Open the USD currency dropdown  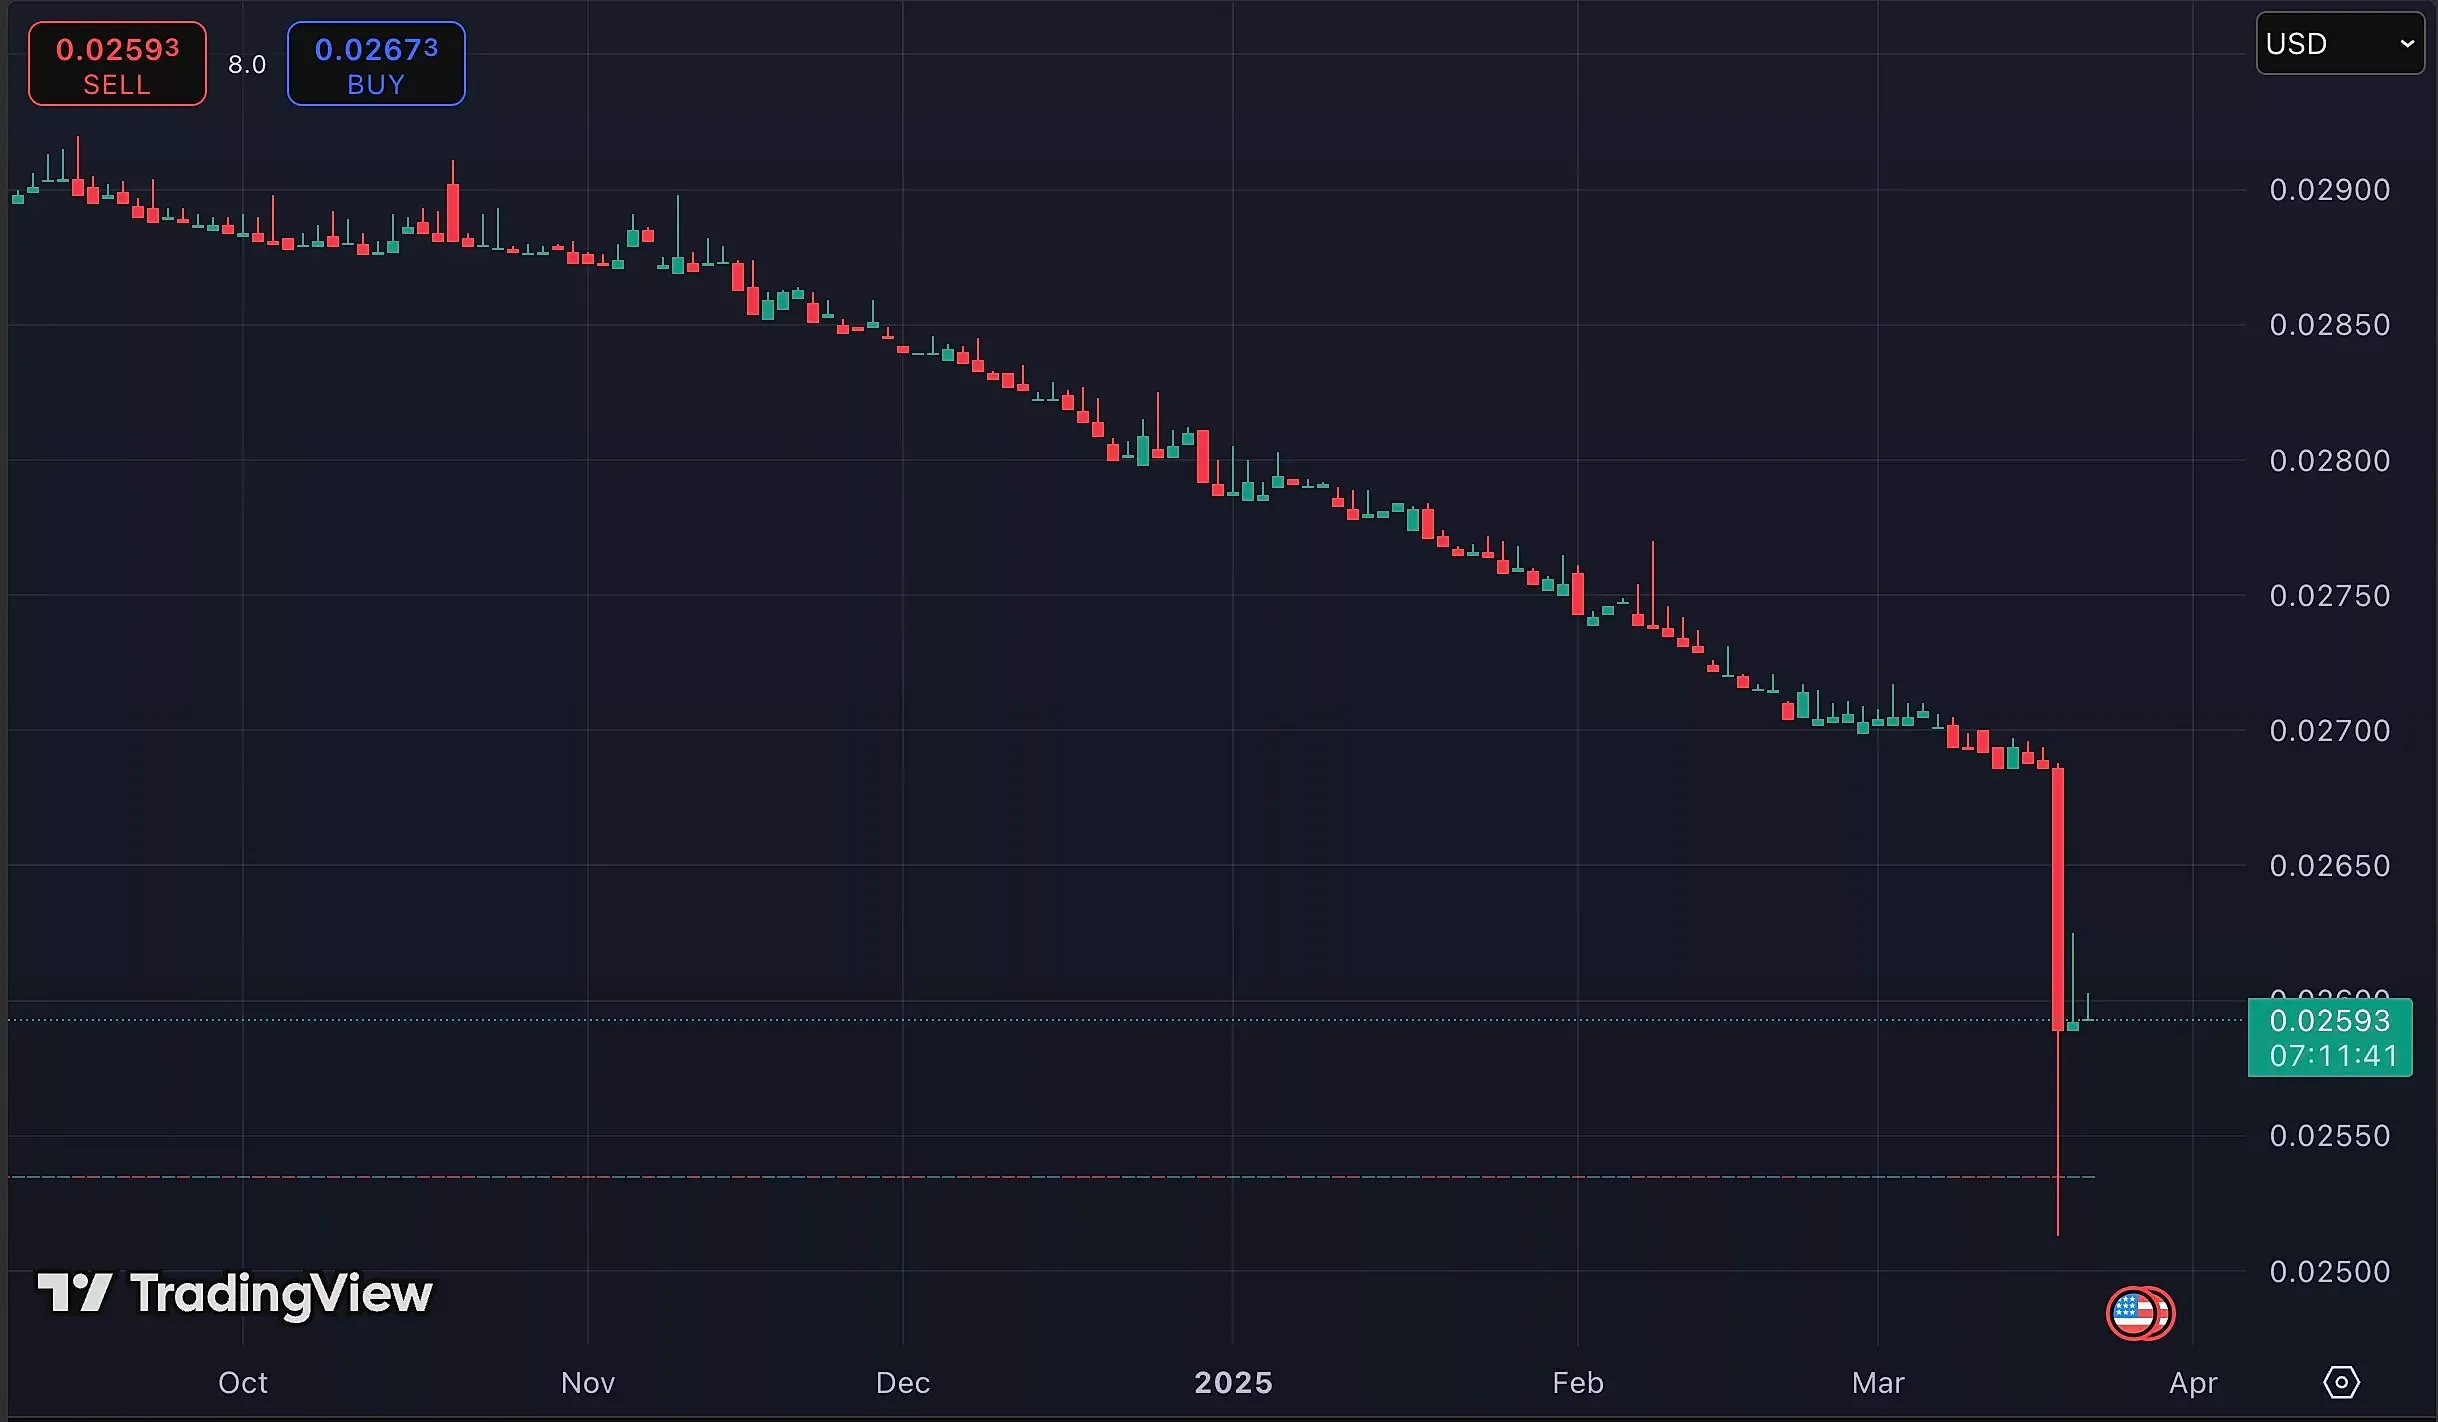coord(2340,44)
